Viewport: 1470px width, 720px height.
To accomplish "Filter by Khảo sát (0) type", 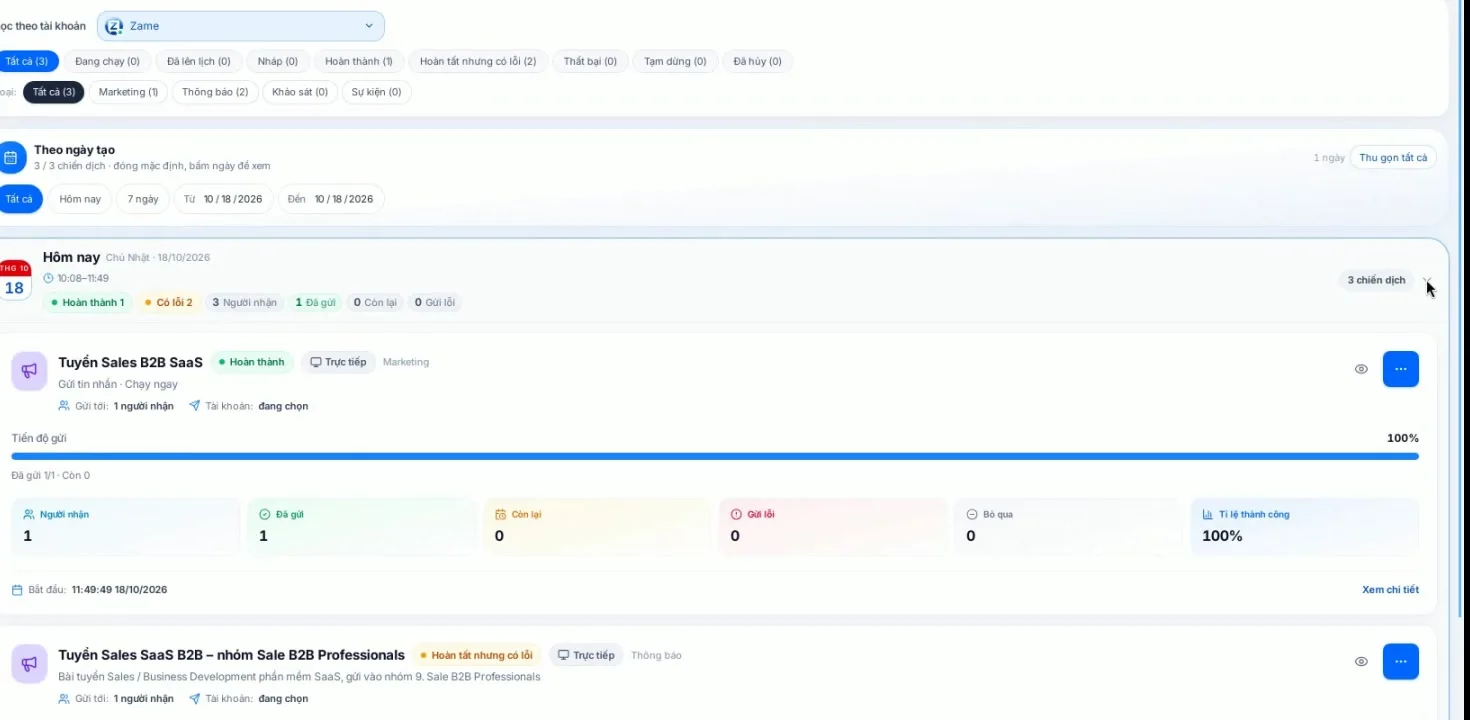I will coord(300,92).
